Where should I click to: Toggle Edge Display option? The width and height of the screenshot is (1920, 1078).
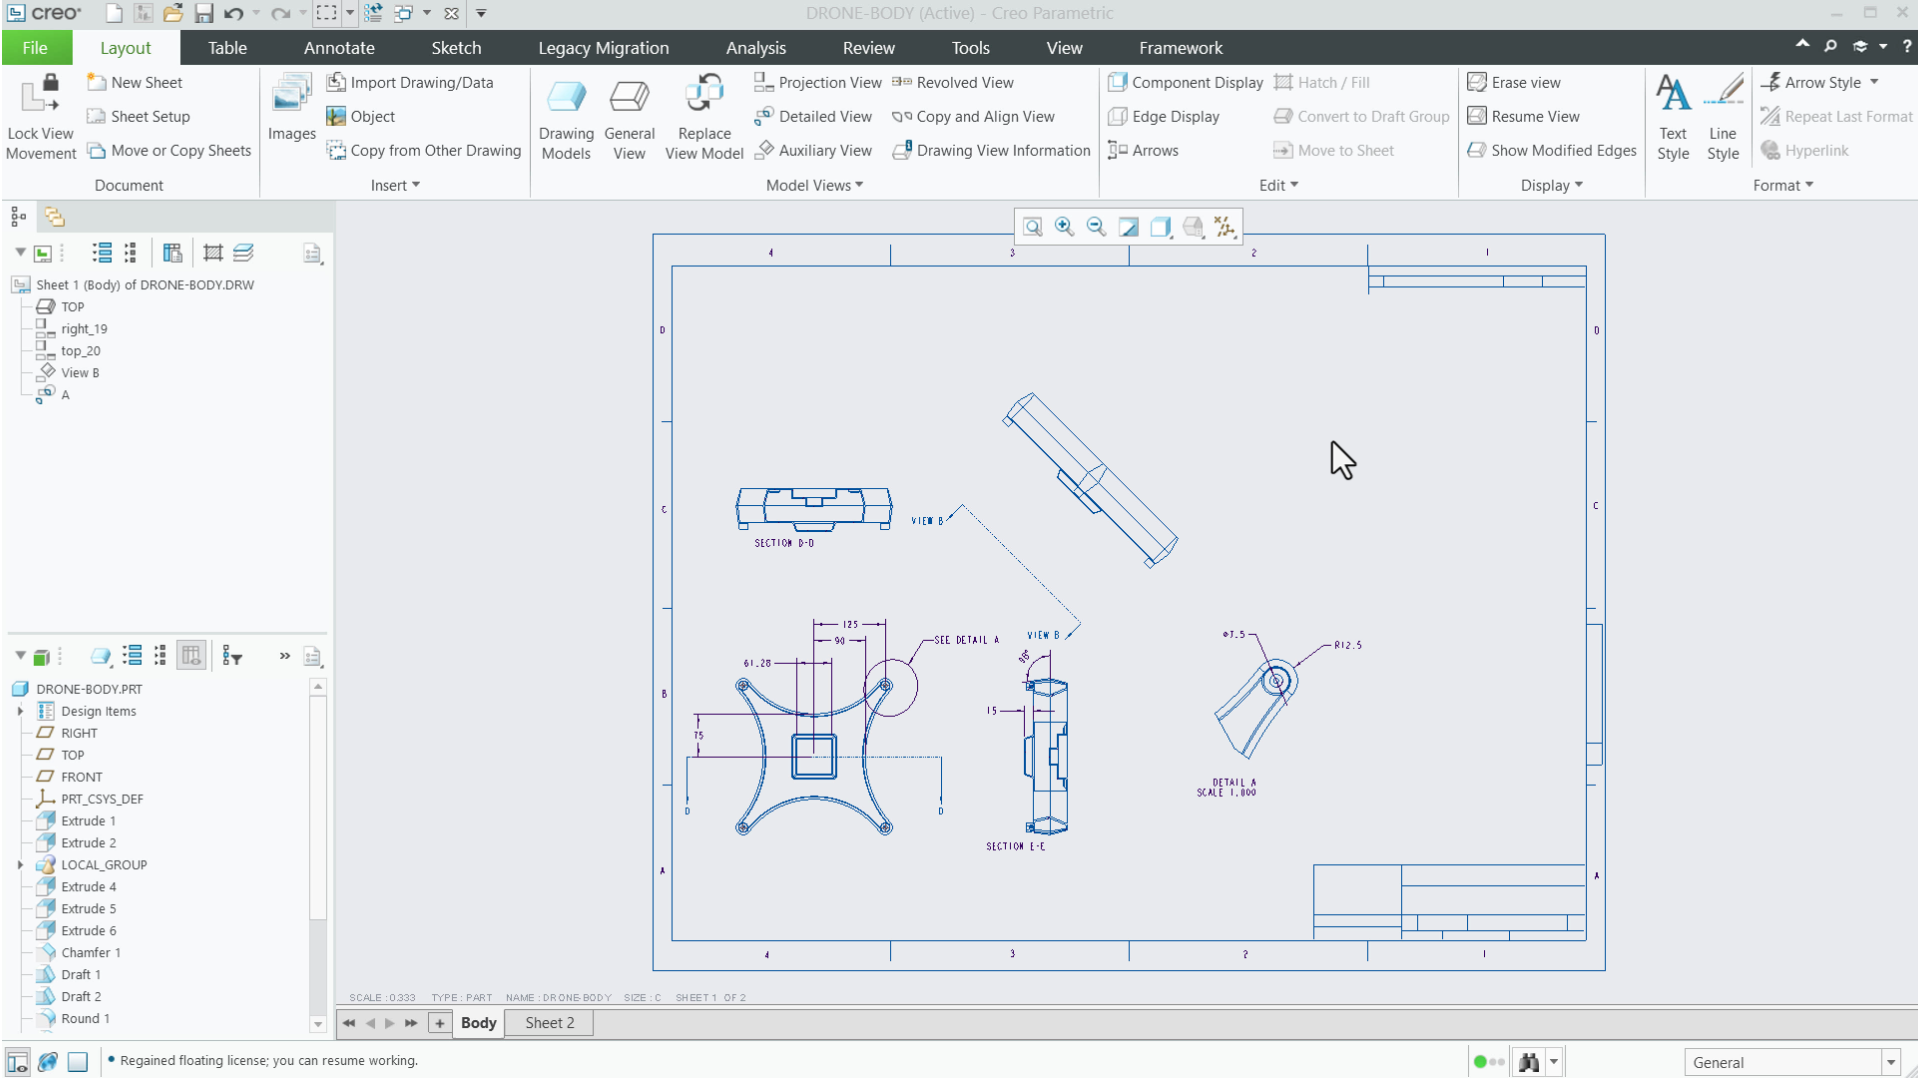(1164, 116)
